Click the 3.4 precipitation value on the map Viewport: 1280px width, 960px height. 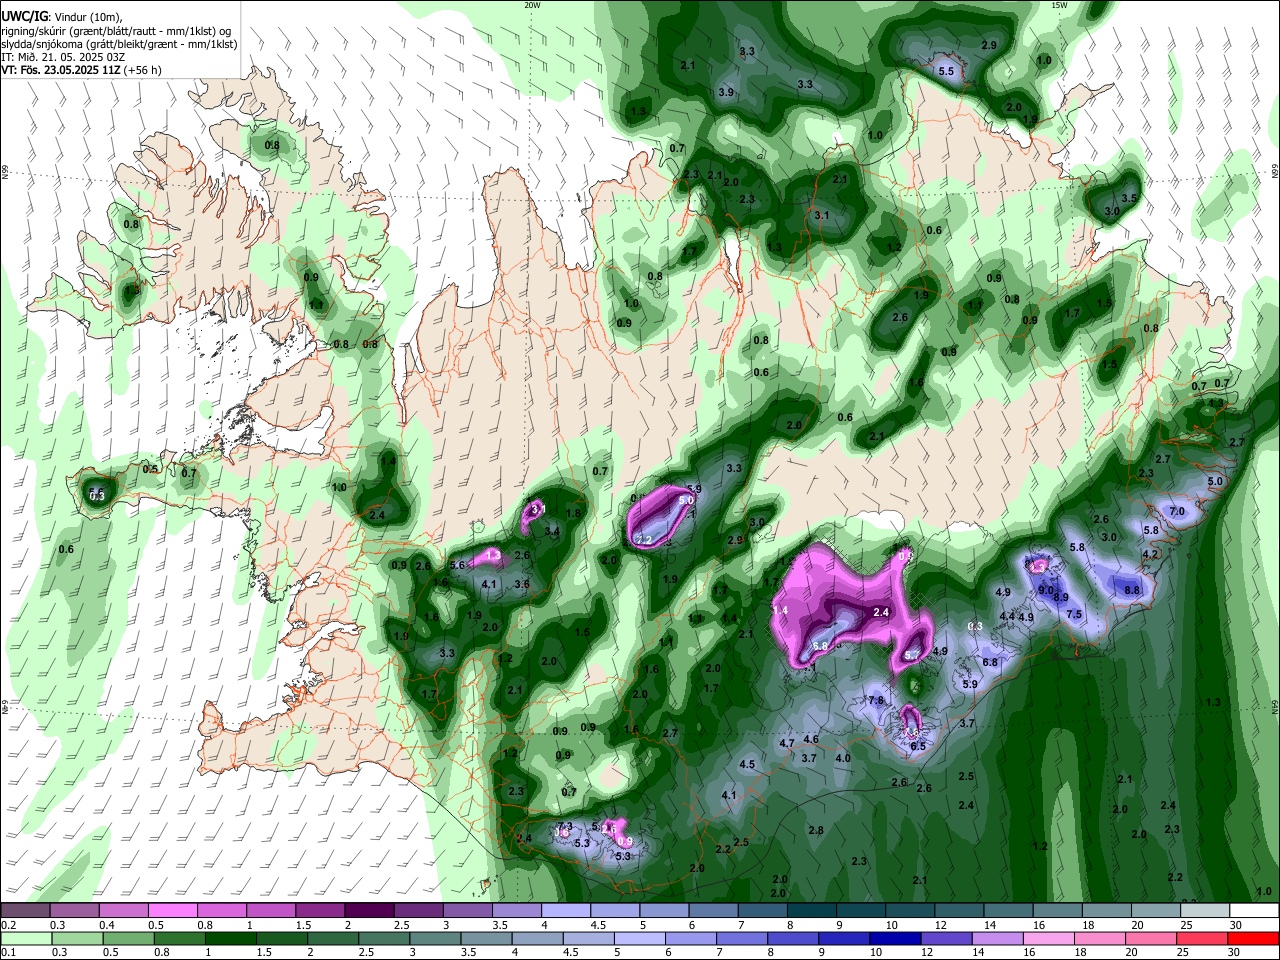[552, 532]
